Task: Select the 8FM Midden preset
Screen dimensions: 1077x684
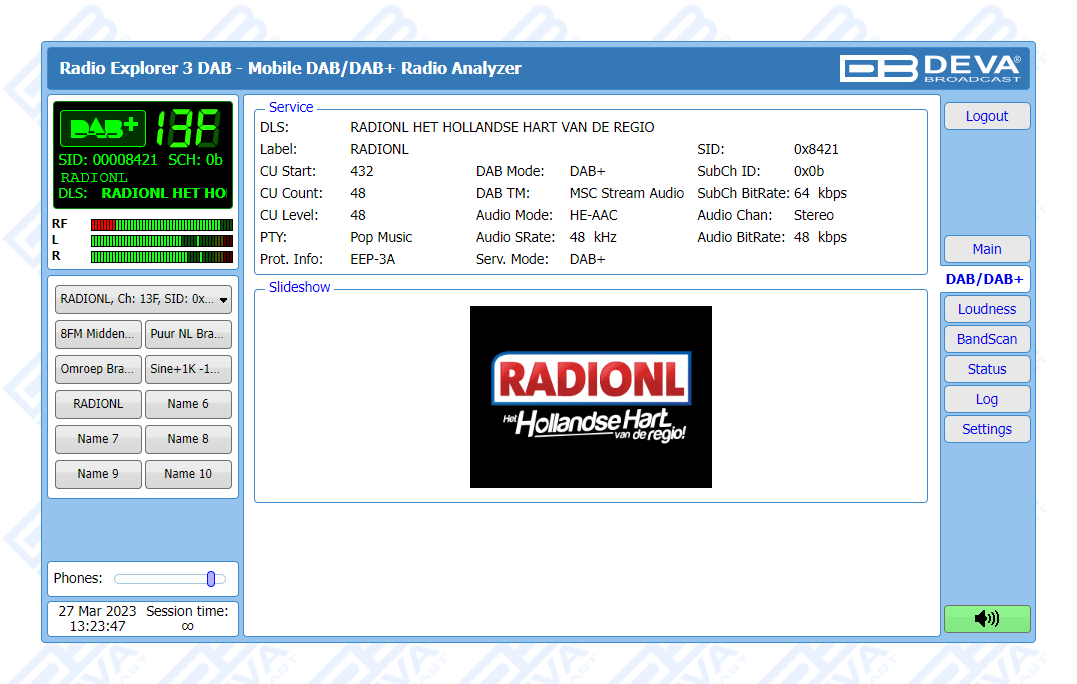Action: (x=98, y=334)
